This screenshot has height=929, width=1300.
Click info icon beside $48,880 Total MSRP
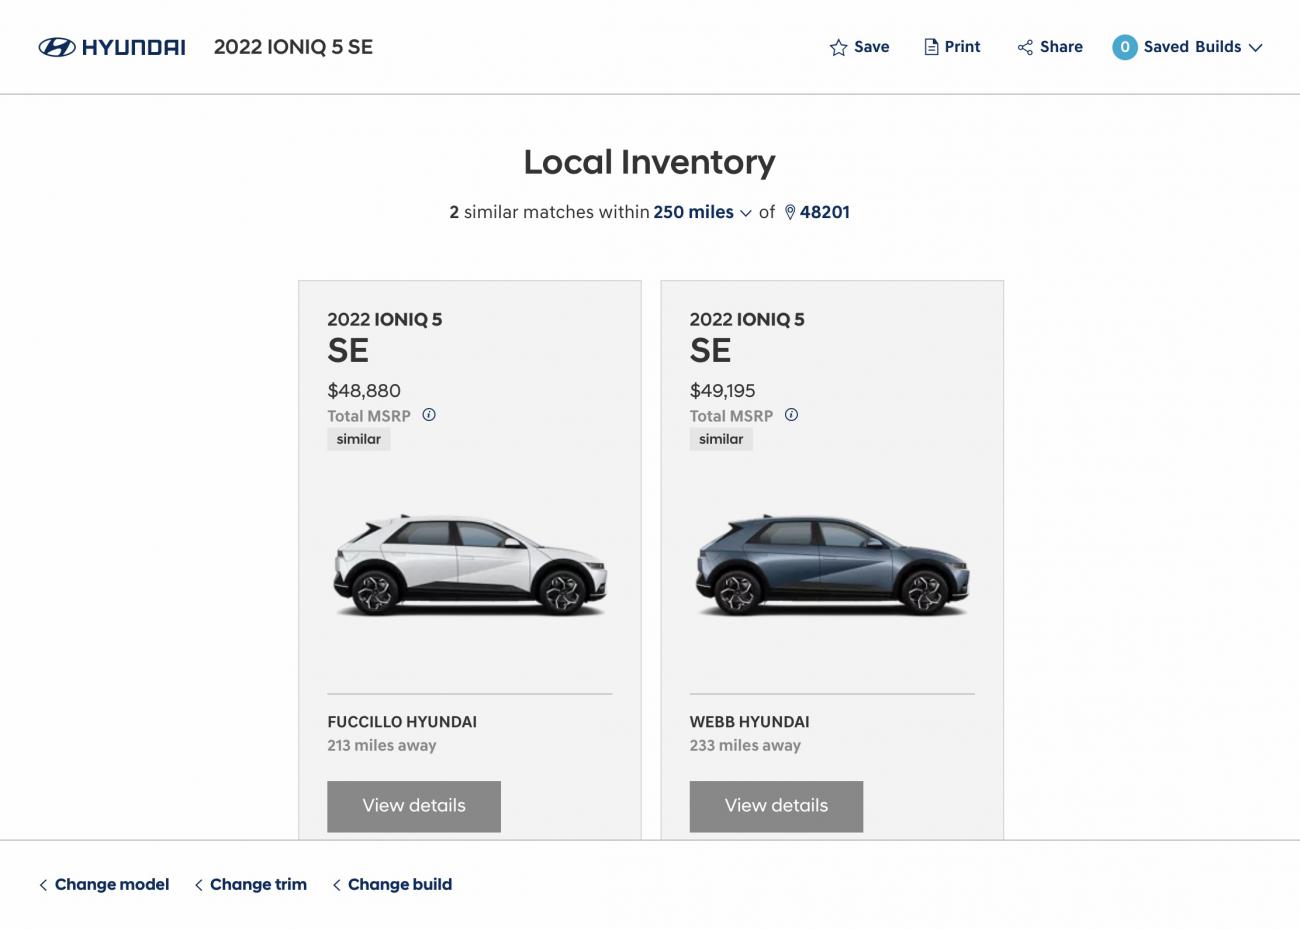(429, 415)
